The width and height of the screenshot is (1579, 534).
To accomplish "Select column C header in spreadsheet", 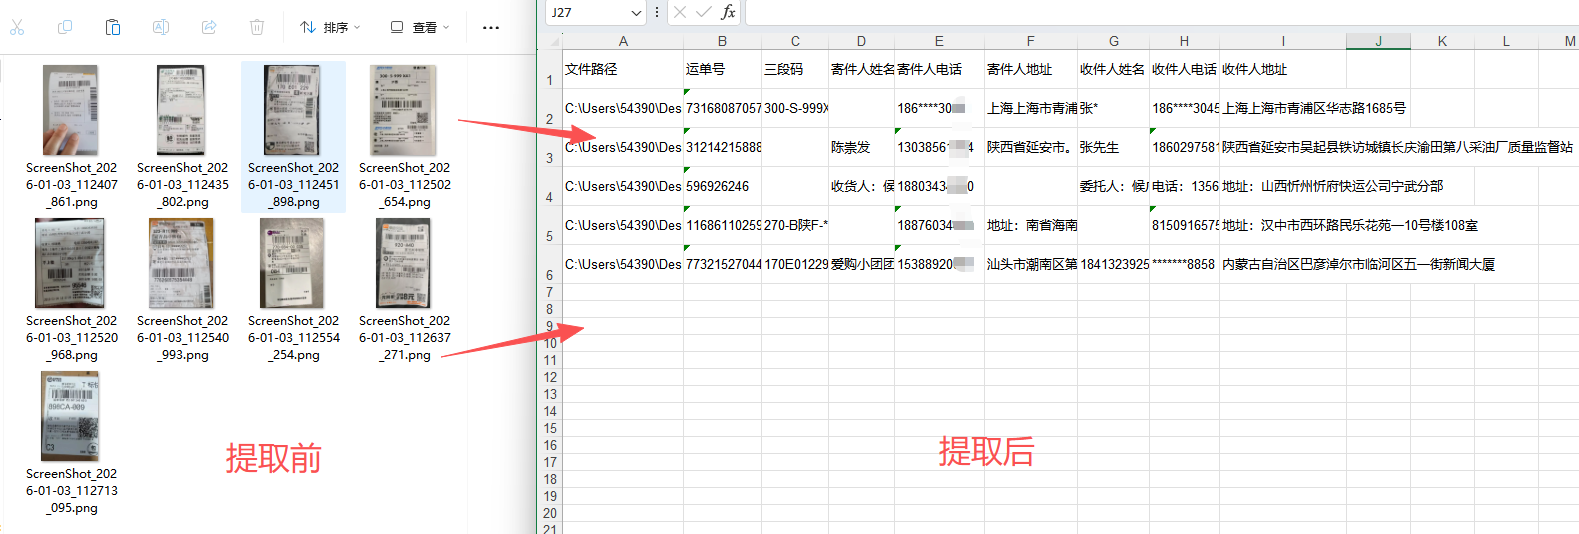I will click(795, 41).
